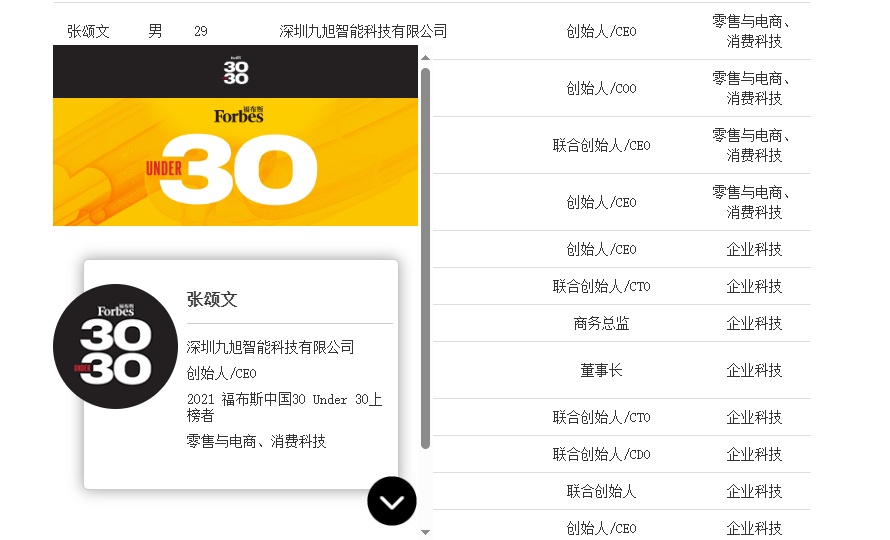Image resolution: width=890 pixels, height=540 pixels.
Task: Click the large white 30 on the banner
Action: point(251,169)
